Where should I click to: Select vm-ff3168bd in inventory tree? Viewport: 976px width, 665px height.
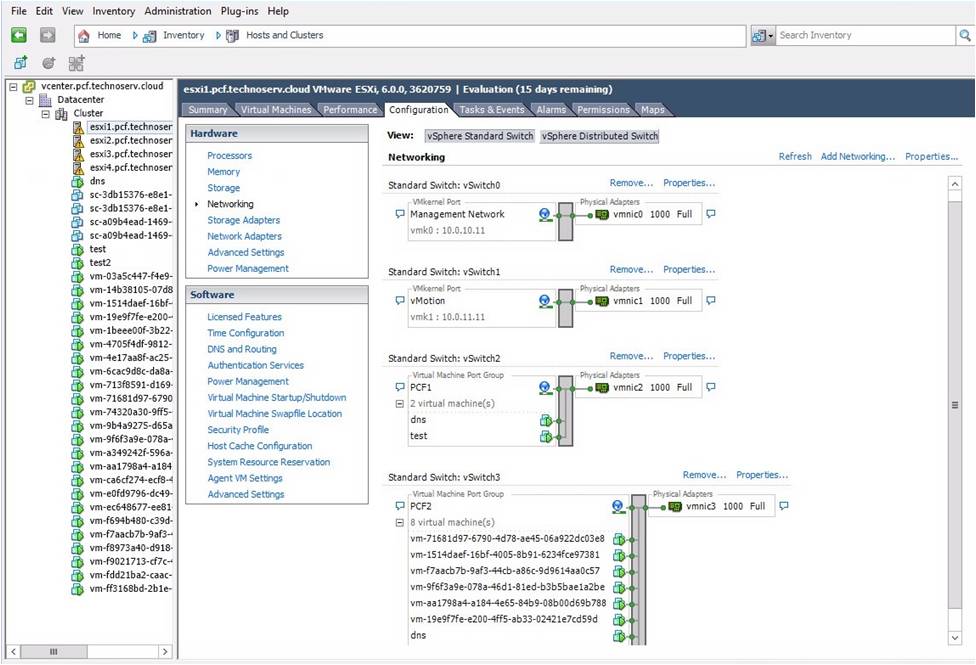tap(131, 589)
